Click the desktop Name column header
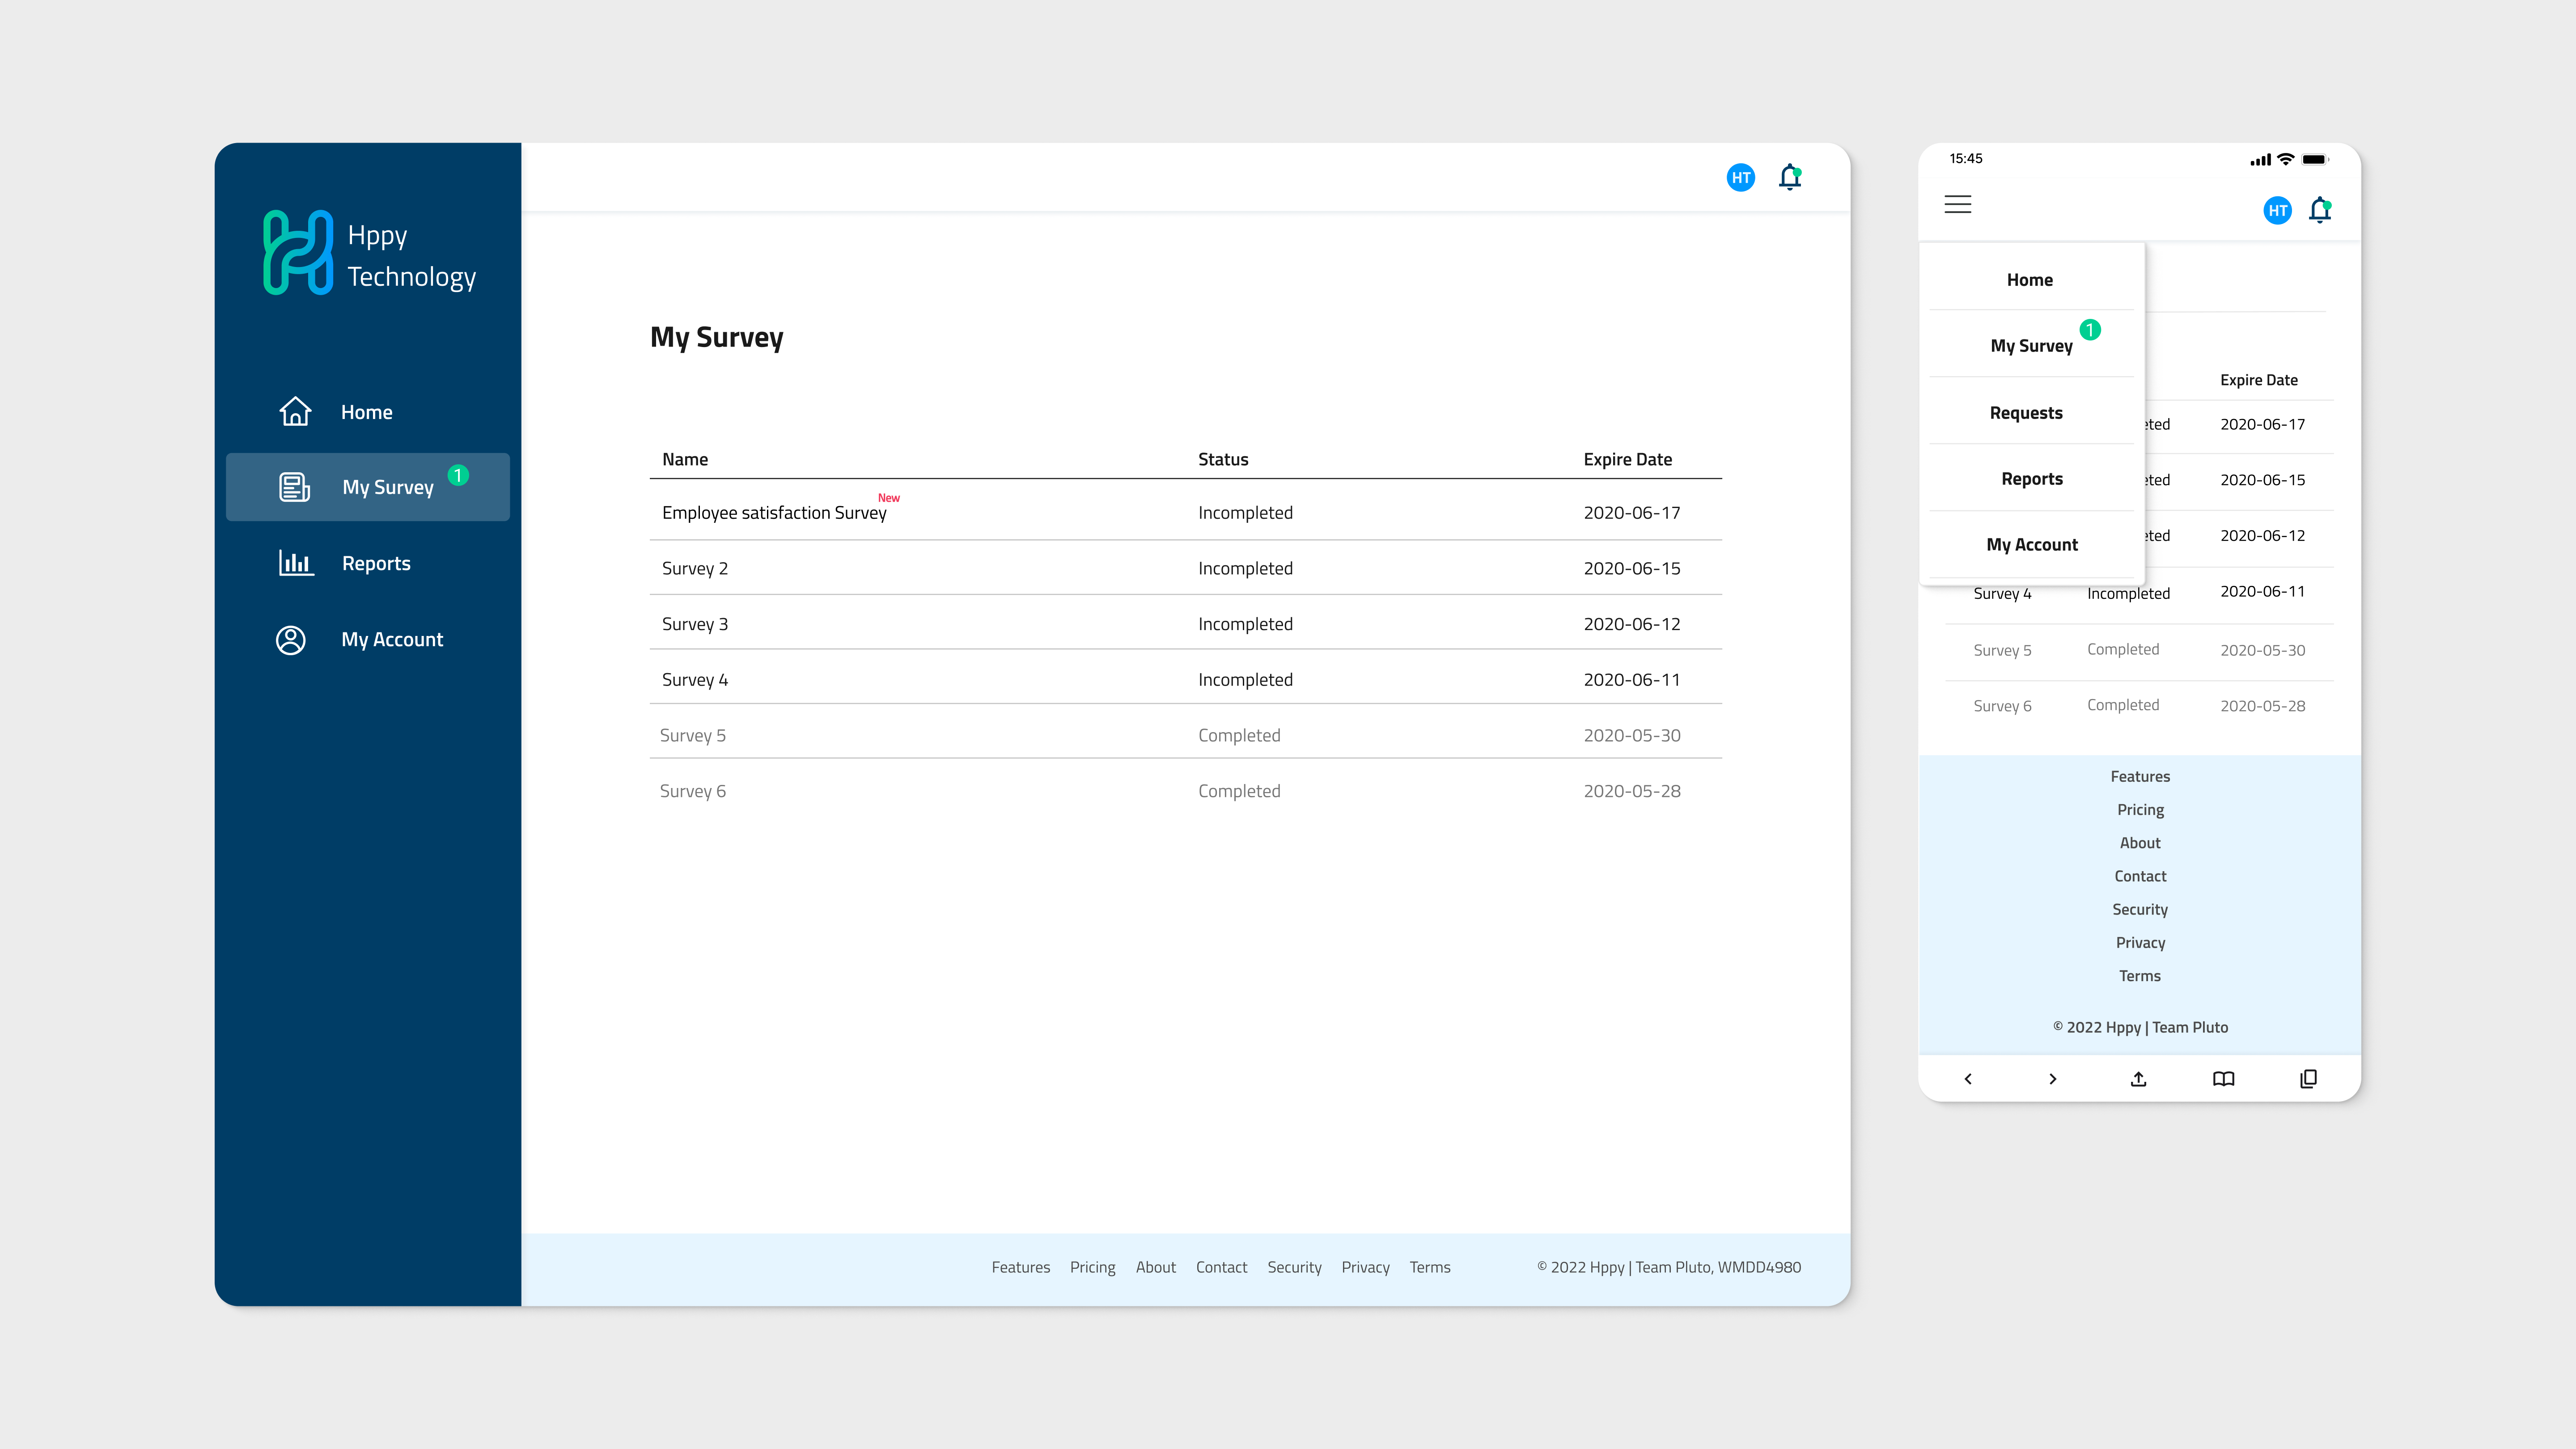This screenshot has width=2576, height=1449. 685,460
